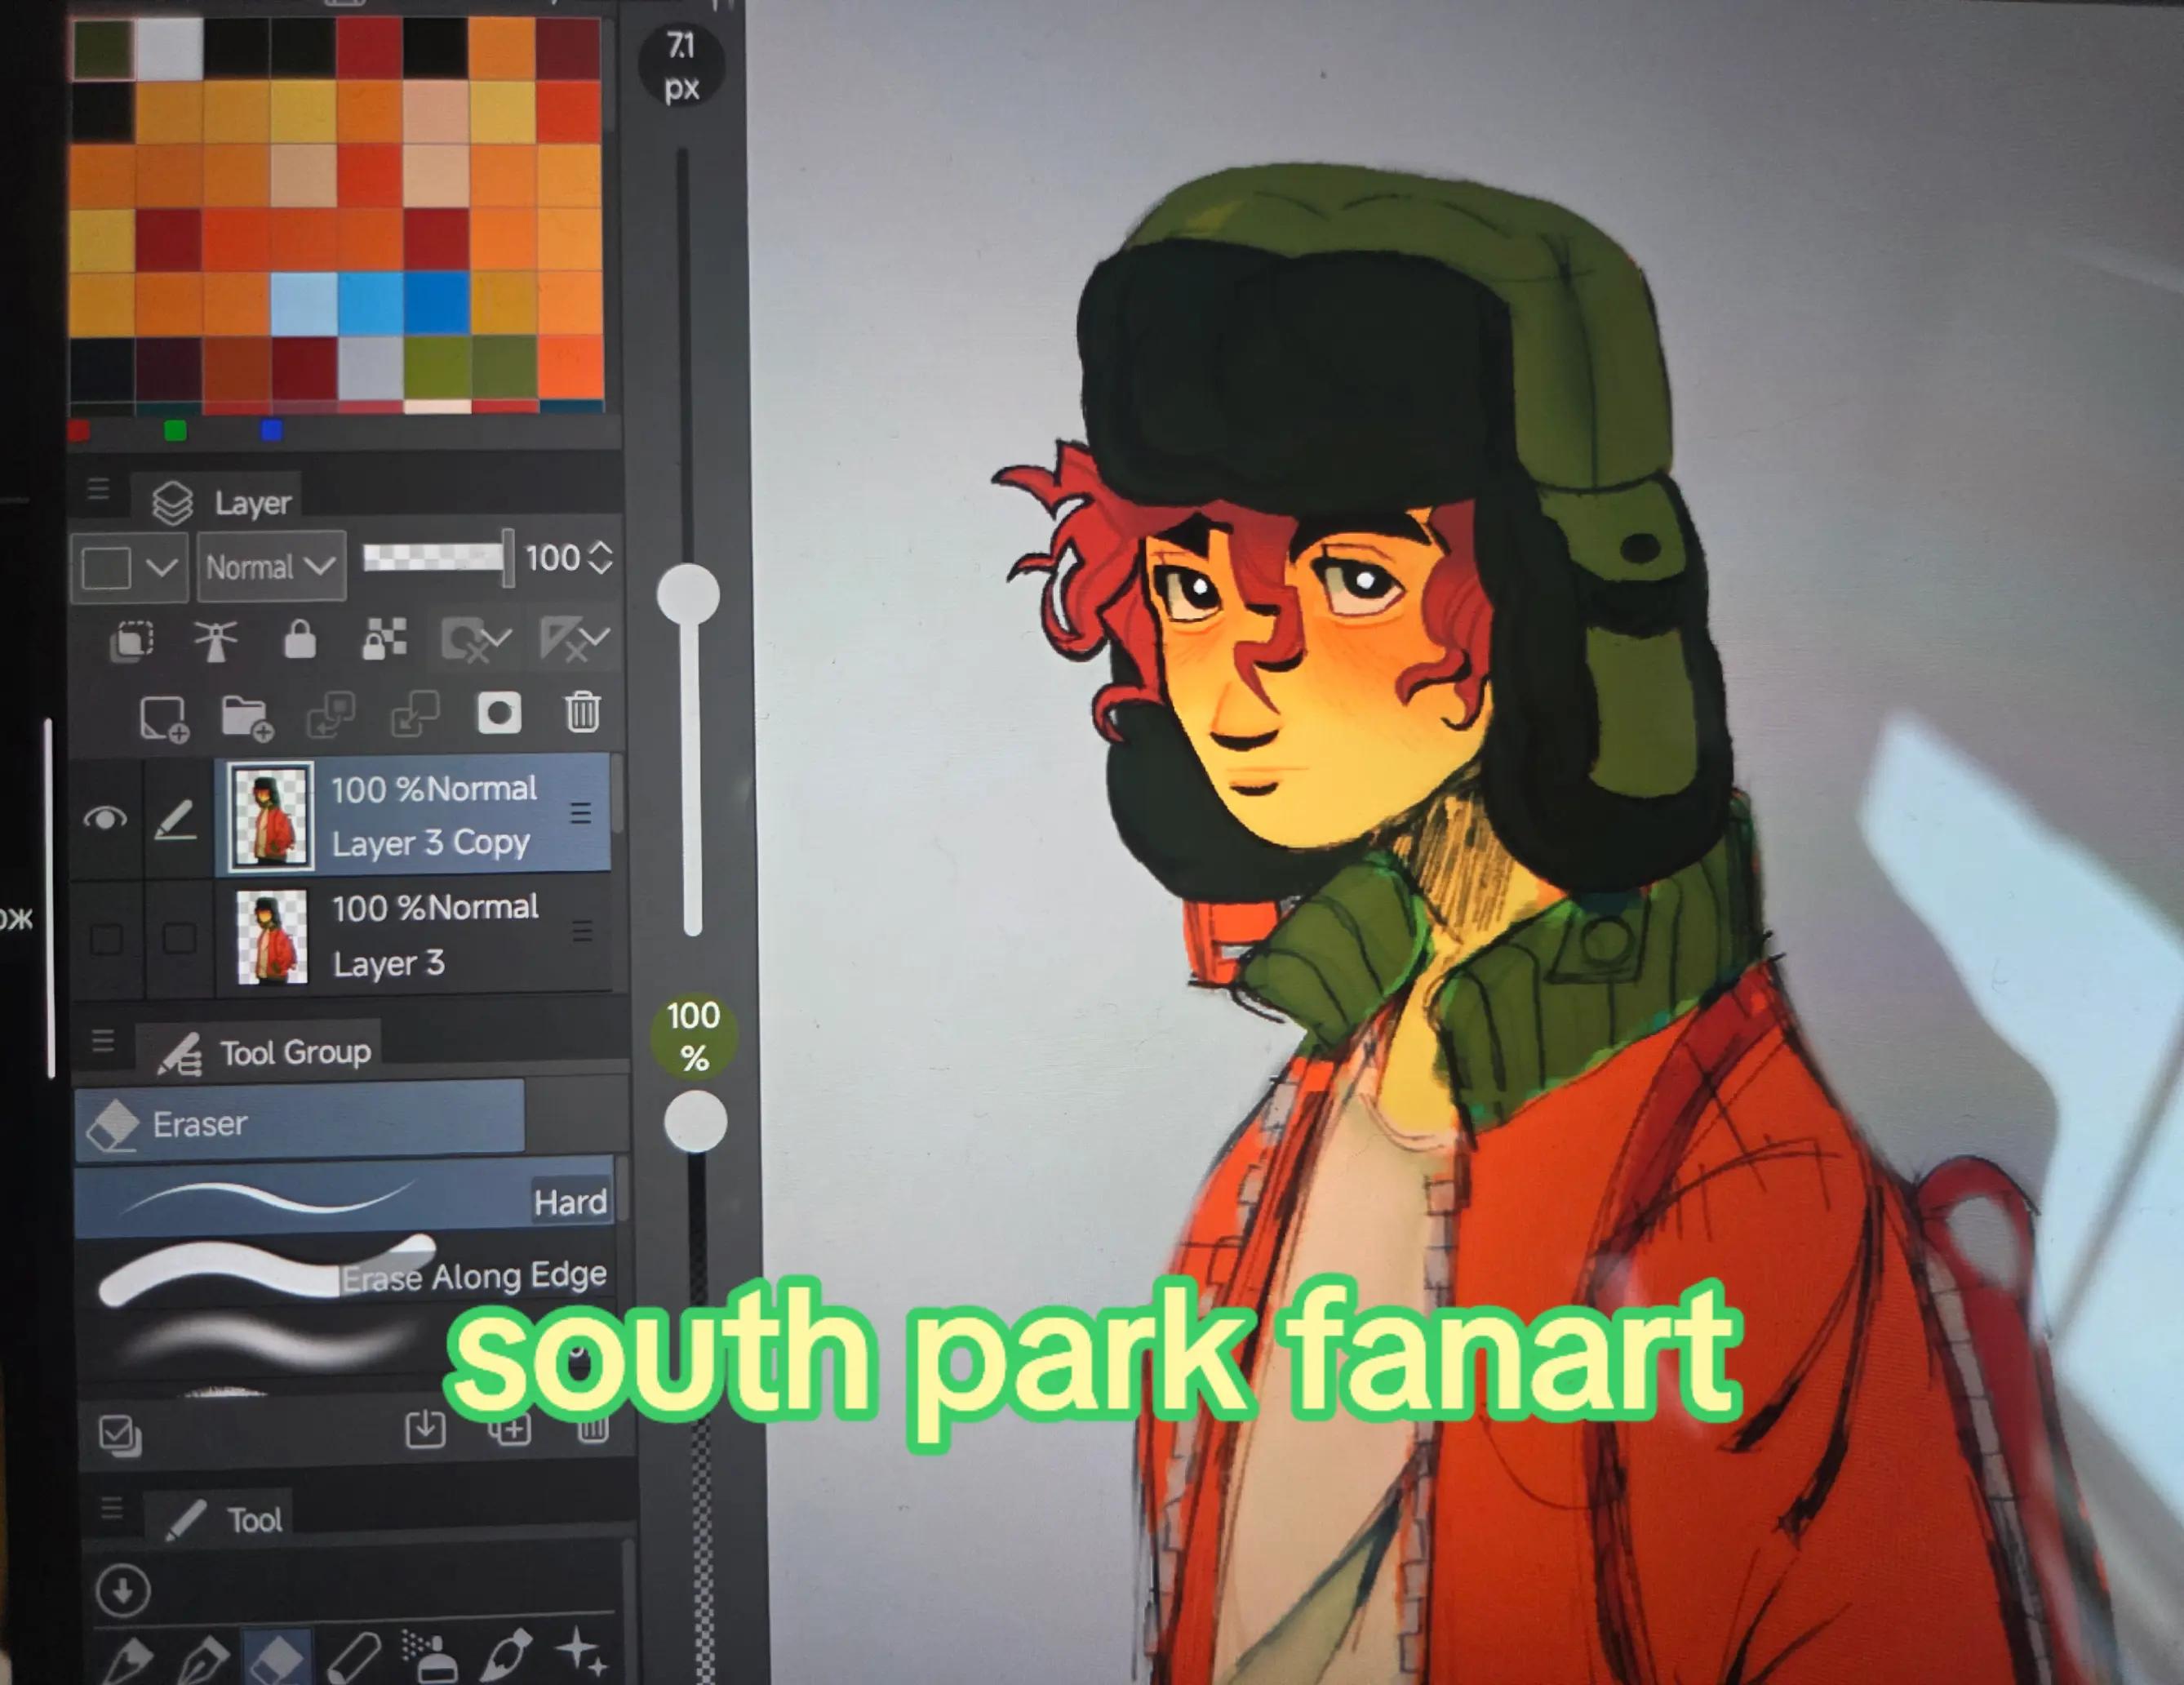Click the Clip to Layer Below icon

coord(131,641)
